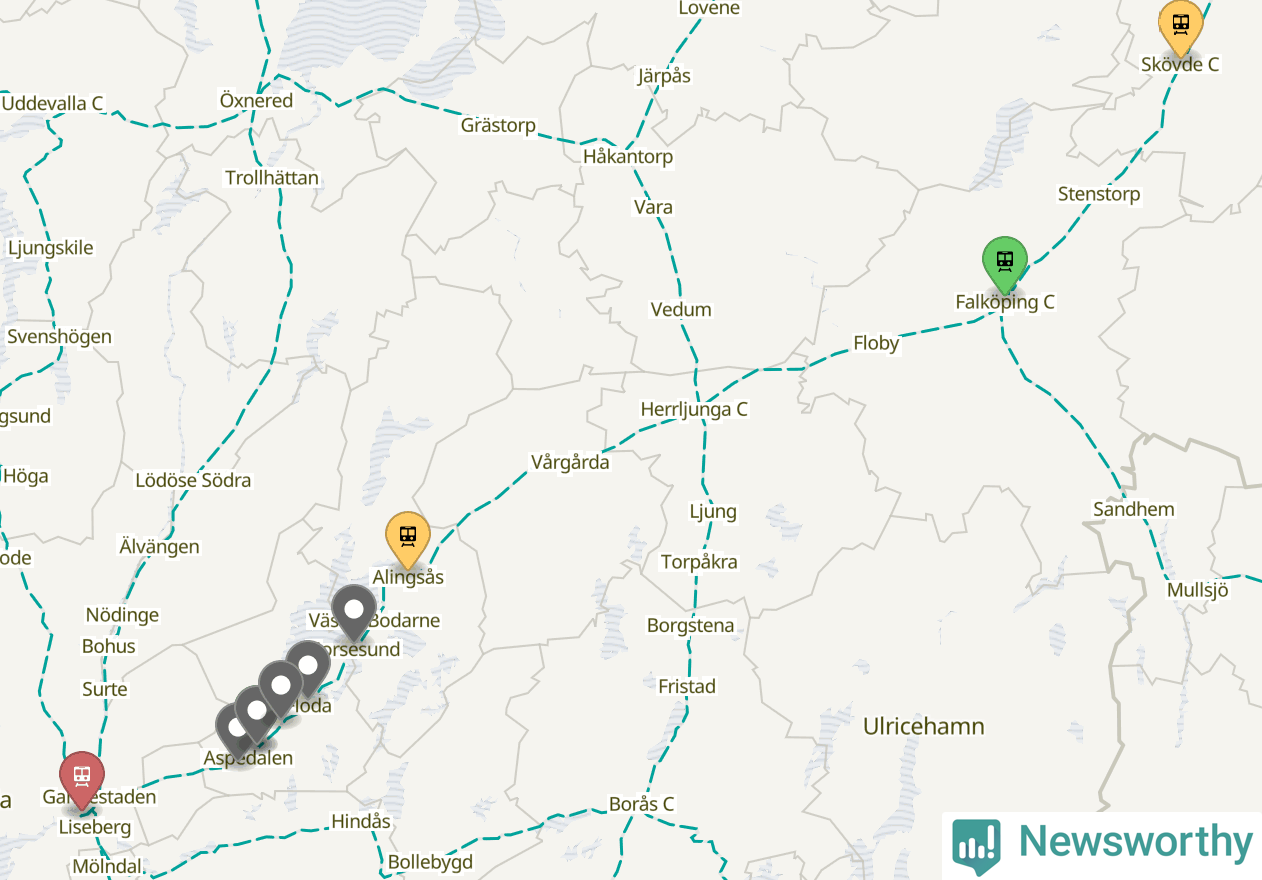The width and height of the screenshot is (1262, 880).
Task: Click the Herrljunga C station label
Action: click(x=694, y=409)
